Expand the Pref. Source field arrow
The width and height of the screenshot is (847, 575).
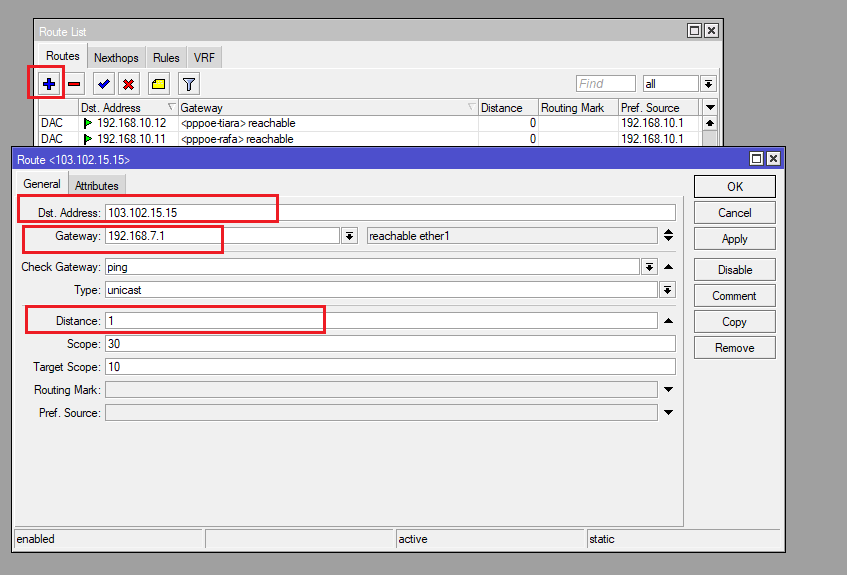click(x=668, y=413)
